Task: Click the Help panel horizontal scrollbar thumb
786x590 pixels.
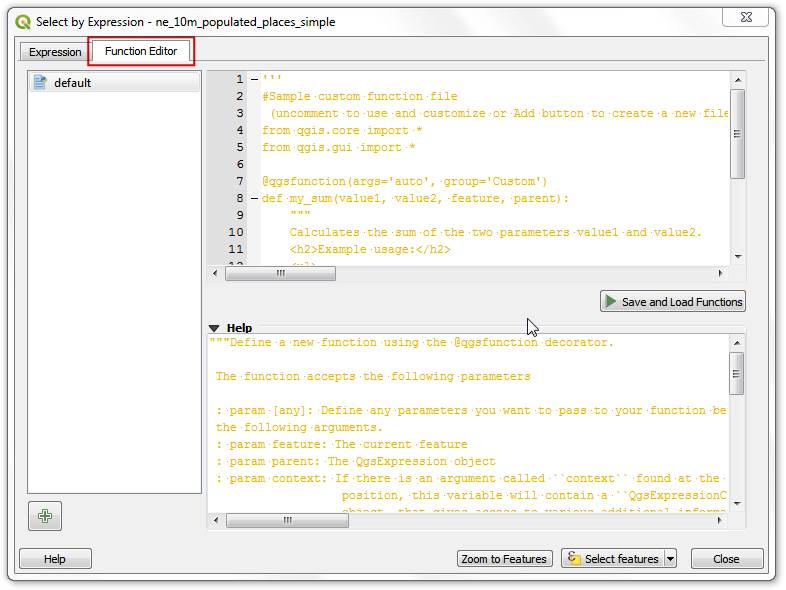Action: coord(287,520)
